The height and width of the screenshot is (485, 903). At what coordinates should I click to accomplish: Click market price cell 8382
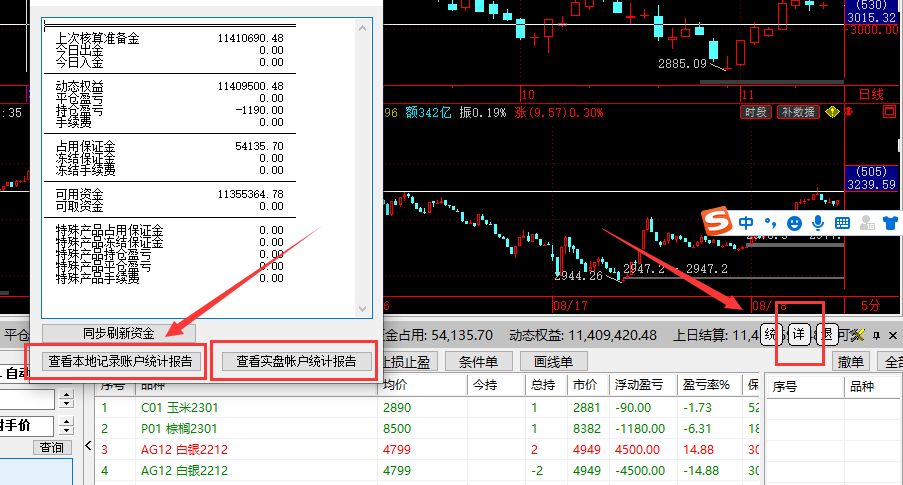[587, 429]
